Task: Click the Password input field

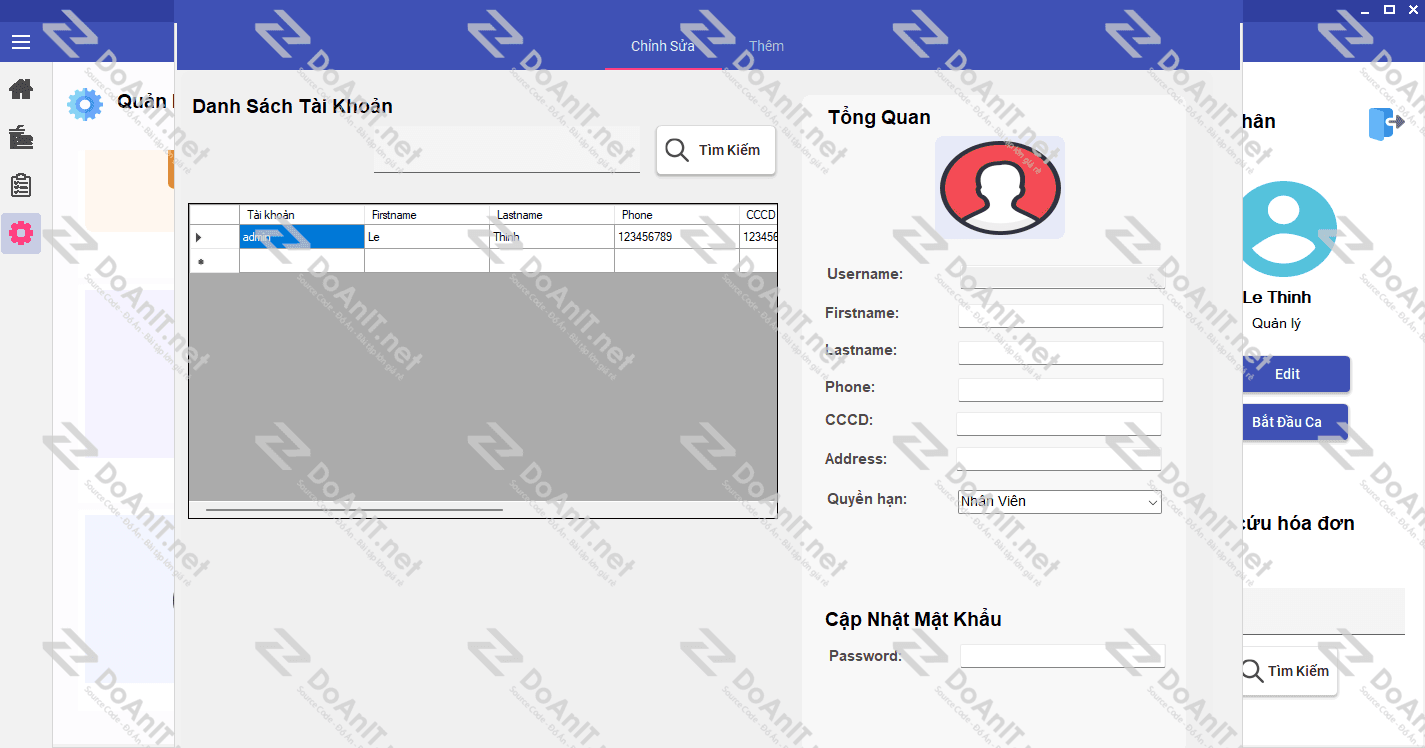Action: [x=1063, y=656]
